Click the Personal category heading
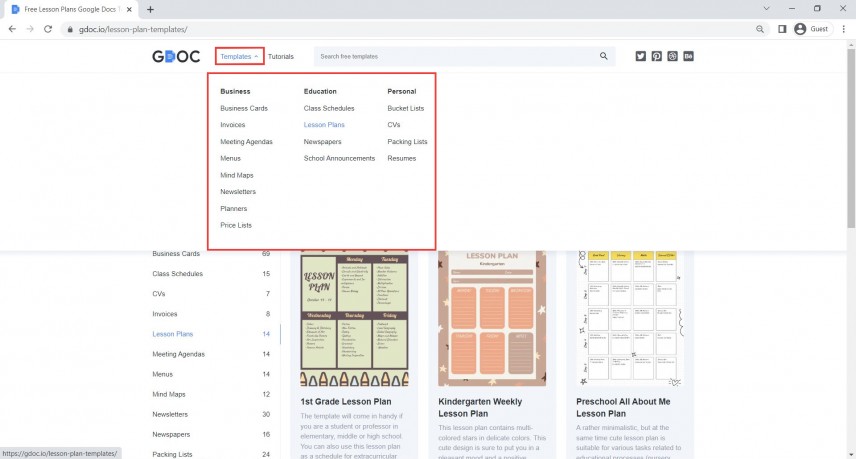Image resolution: width=856 pixels, height=459 pixels. (402, 91)
